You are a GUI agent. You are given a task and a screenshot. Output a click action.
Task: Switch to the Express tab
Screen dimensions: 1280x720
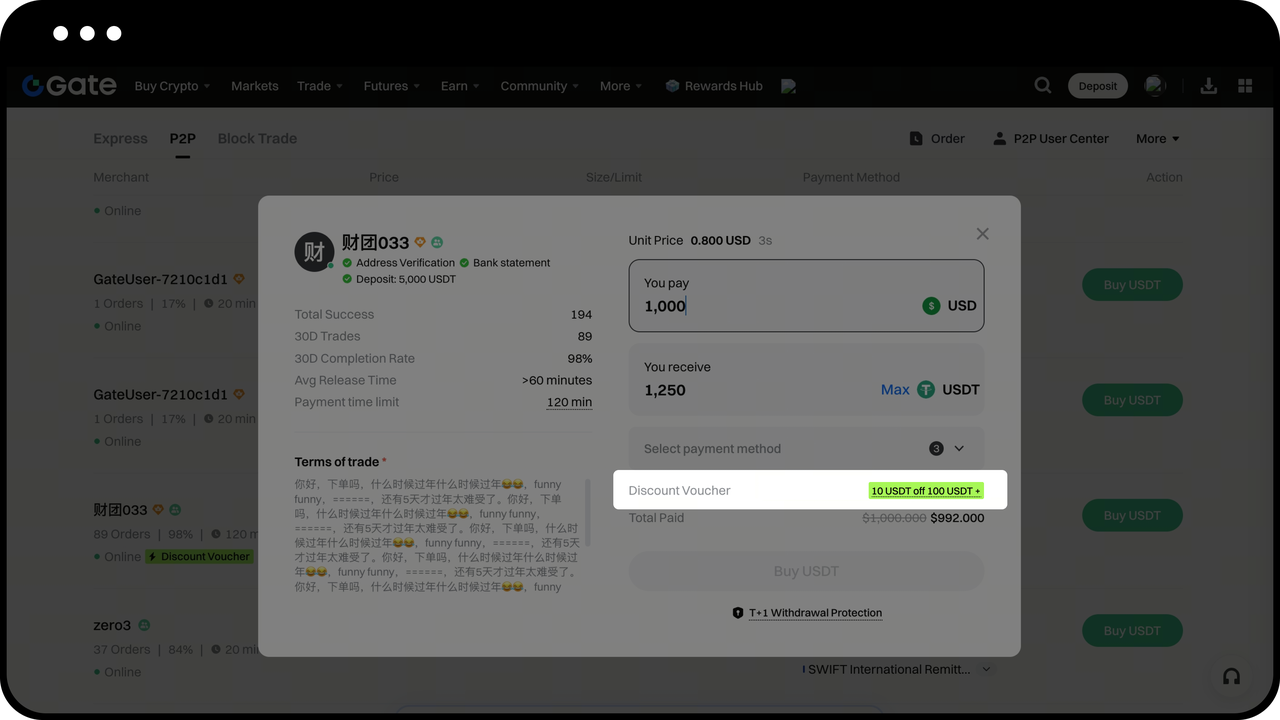pos(120,139)
